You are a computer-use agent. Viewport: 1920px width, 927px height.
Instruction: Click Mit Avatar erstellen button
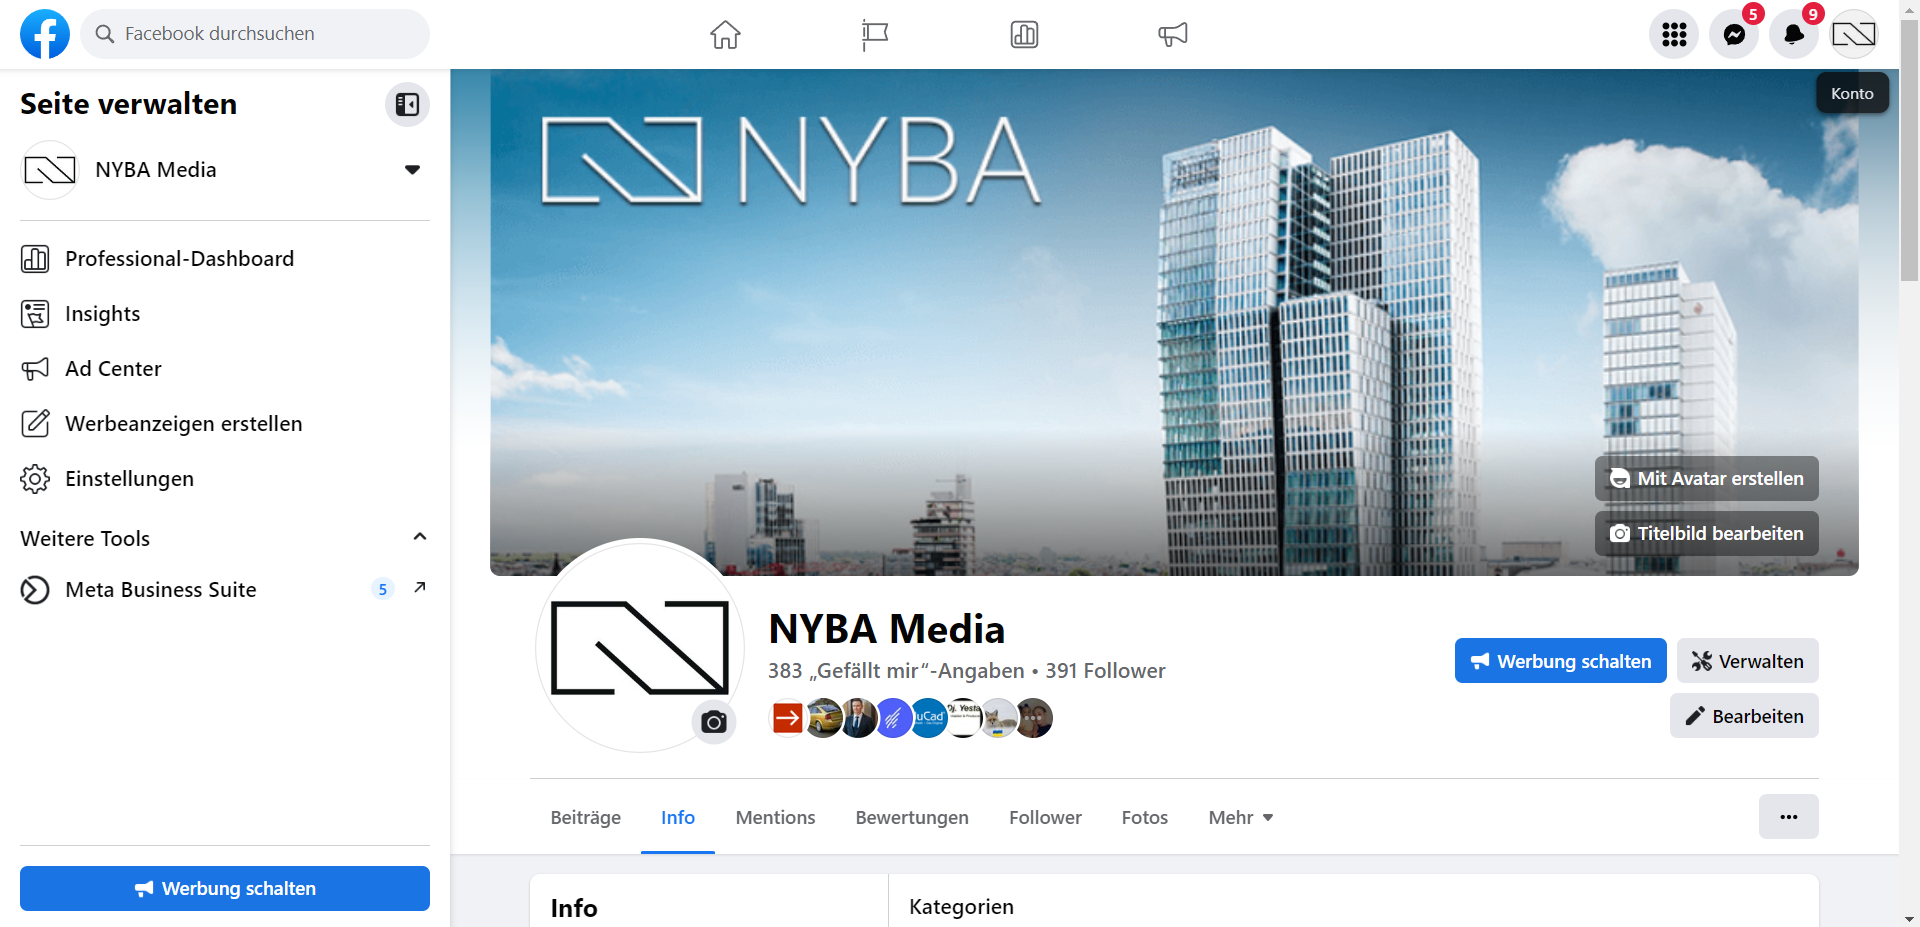[1707, 479]
